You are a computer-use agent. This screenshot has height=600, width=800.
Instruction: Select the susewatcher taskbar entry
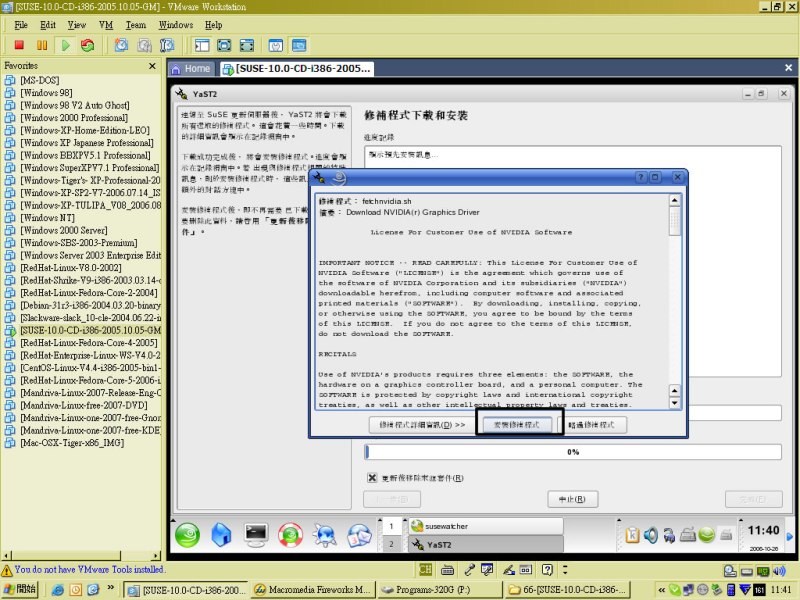486,526
